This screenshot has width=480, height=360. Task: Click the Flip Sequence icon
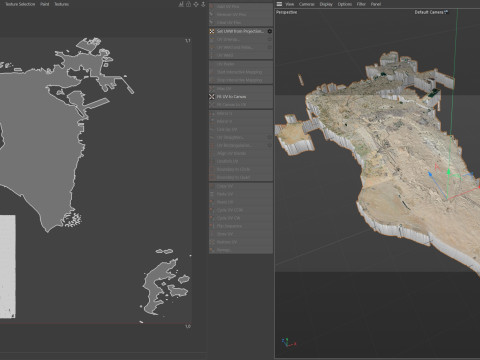212,226
